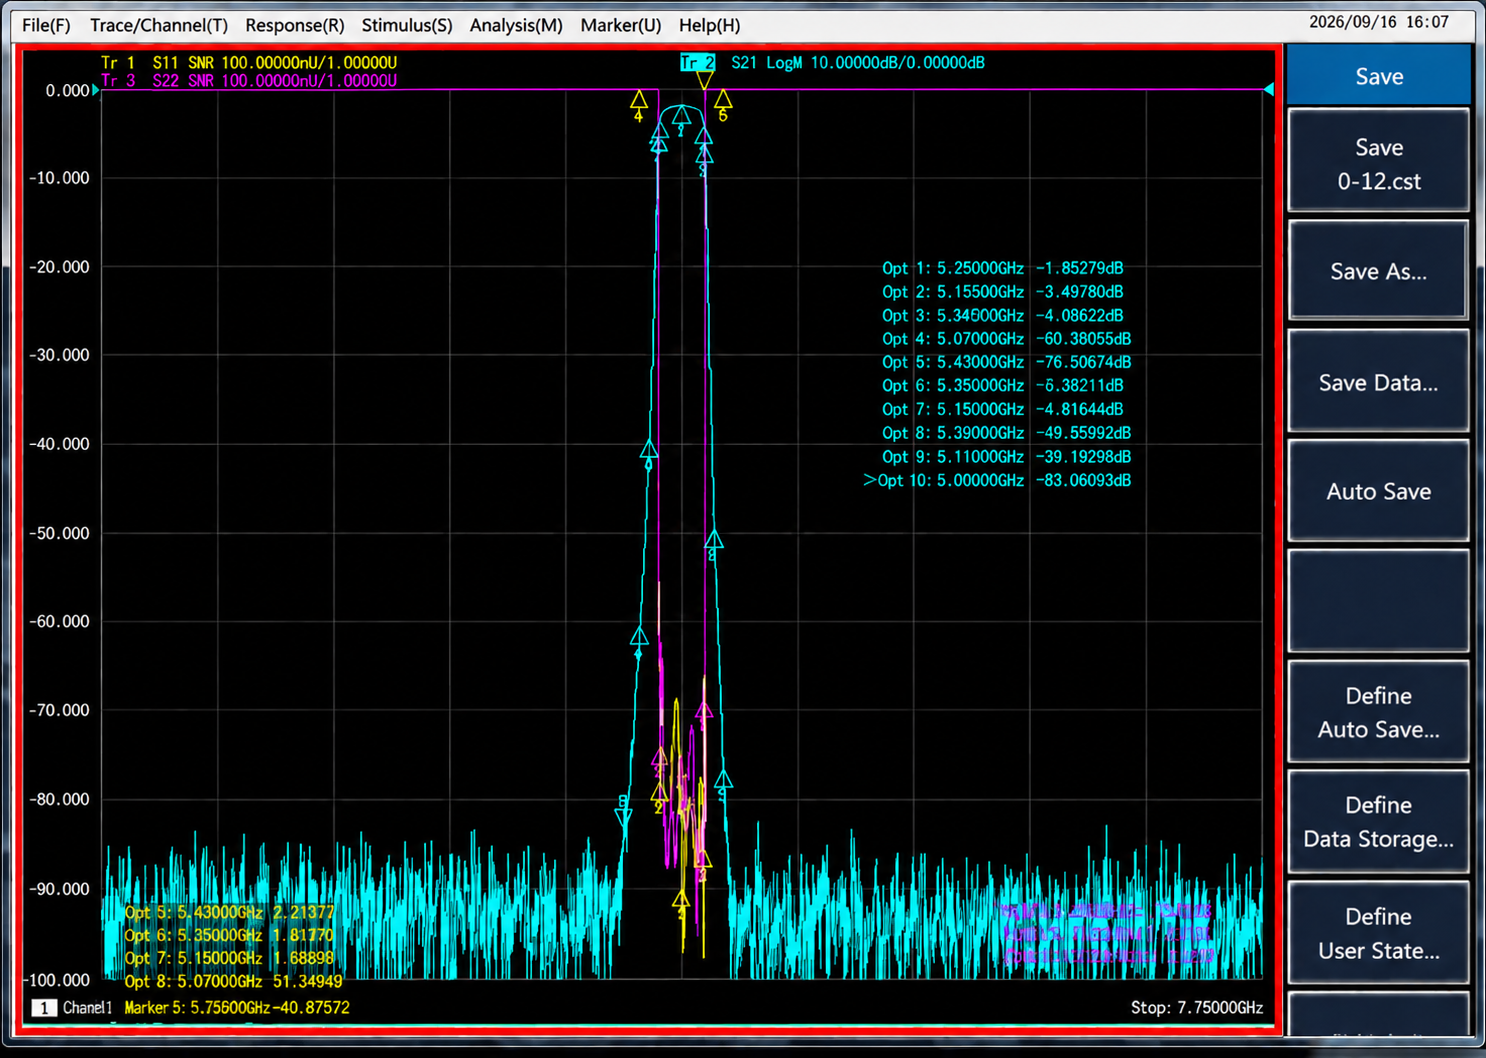Select Opt 9 readout showing -39.19298dB
Viewport: 1486px width, 1058px height.
(x=1006, y=457)
